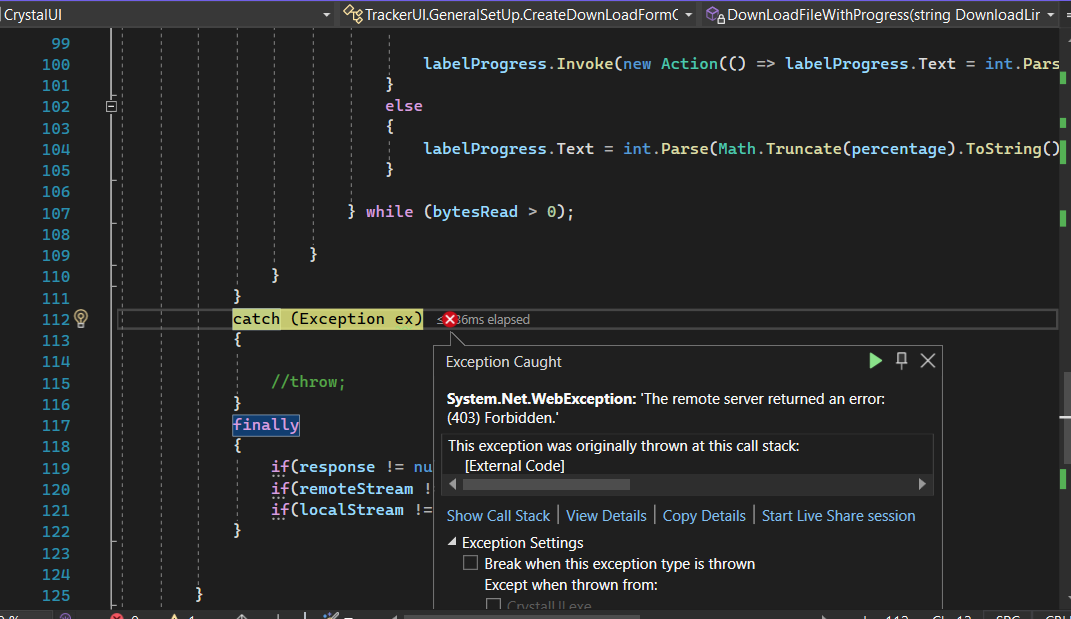Click '(Exception ex)' on line 112

pyautogui.click(x=357, y=319)
